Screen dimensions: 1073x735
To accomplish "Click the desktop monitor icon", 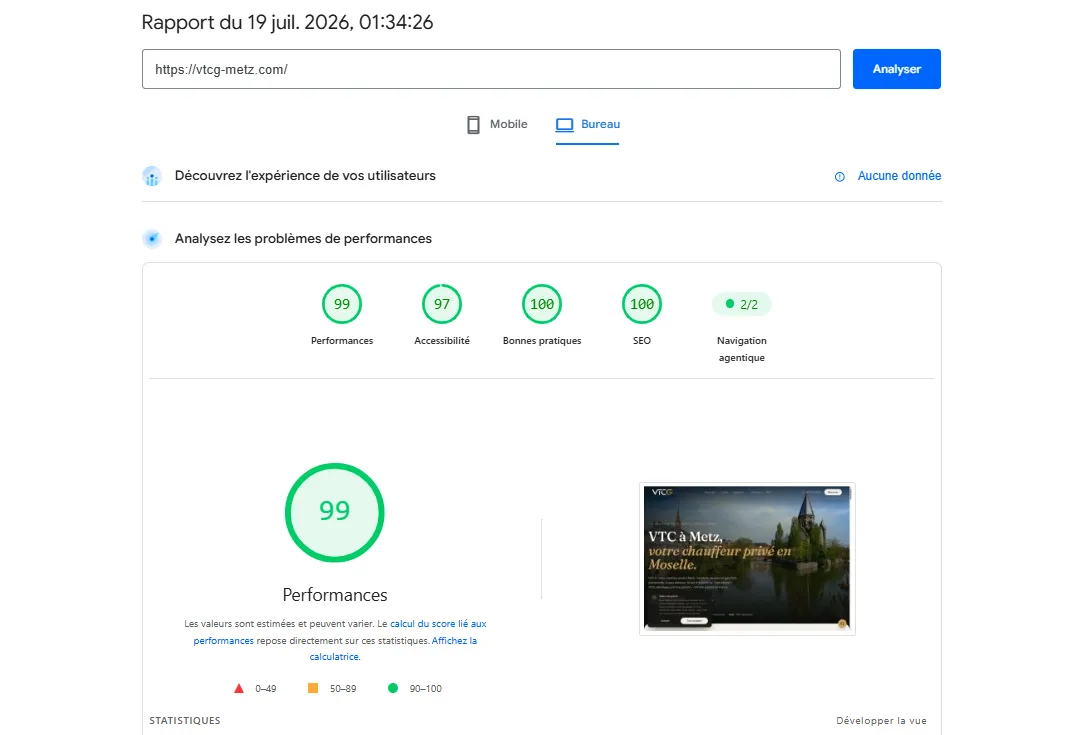I will tap(565, 125).
